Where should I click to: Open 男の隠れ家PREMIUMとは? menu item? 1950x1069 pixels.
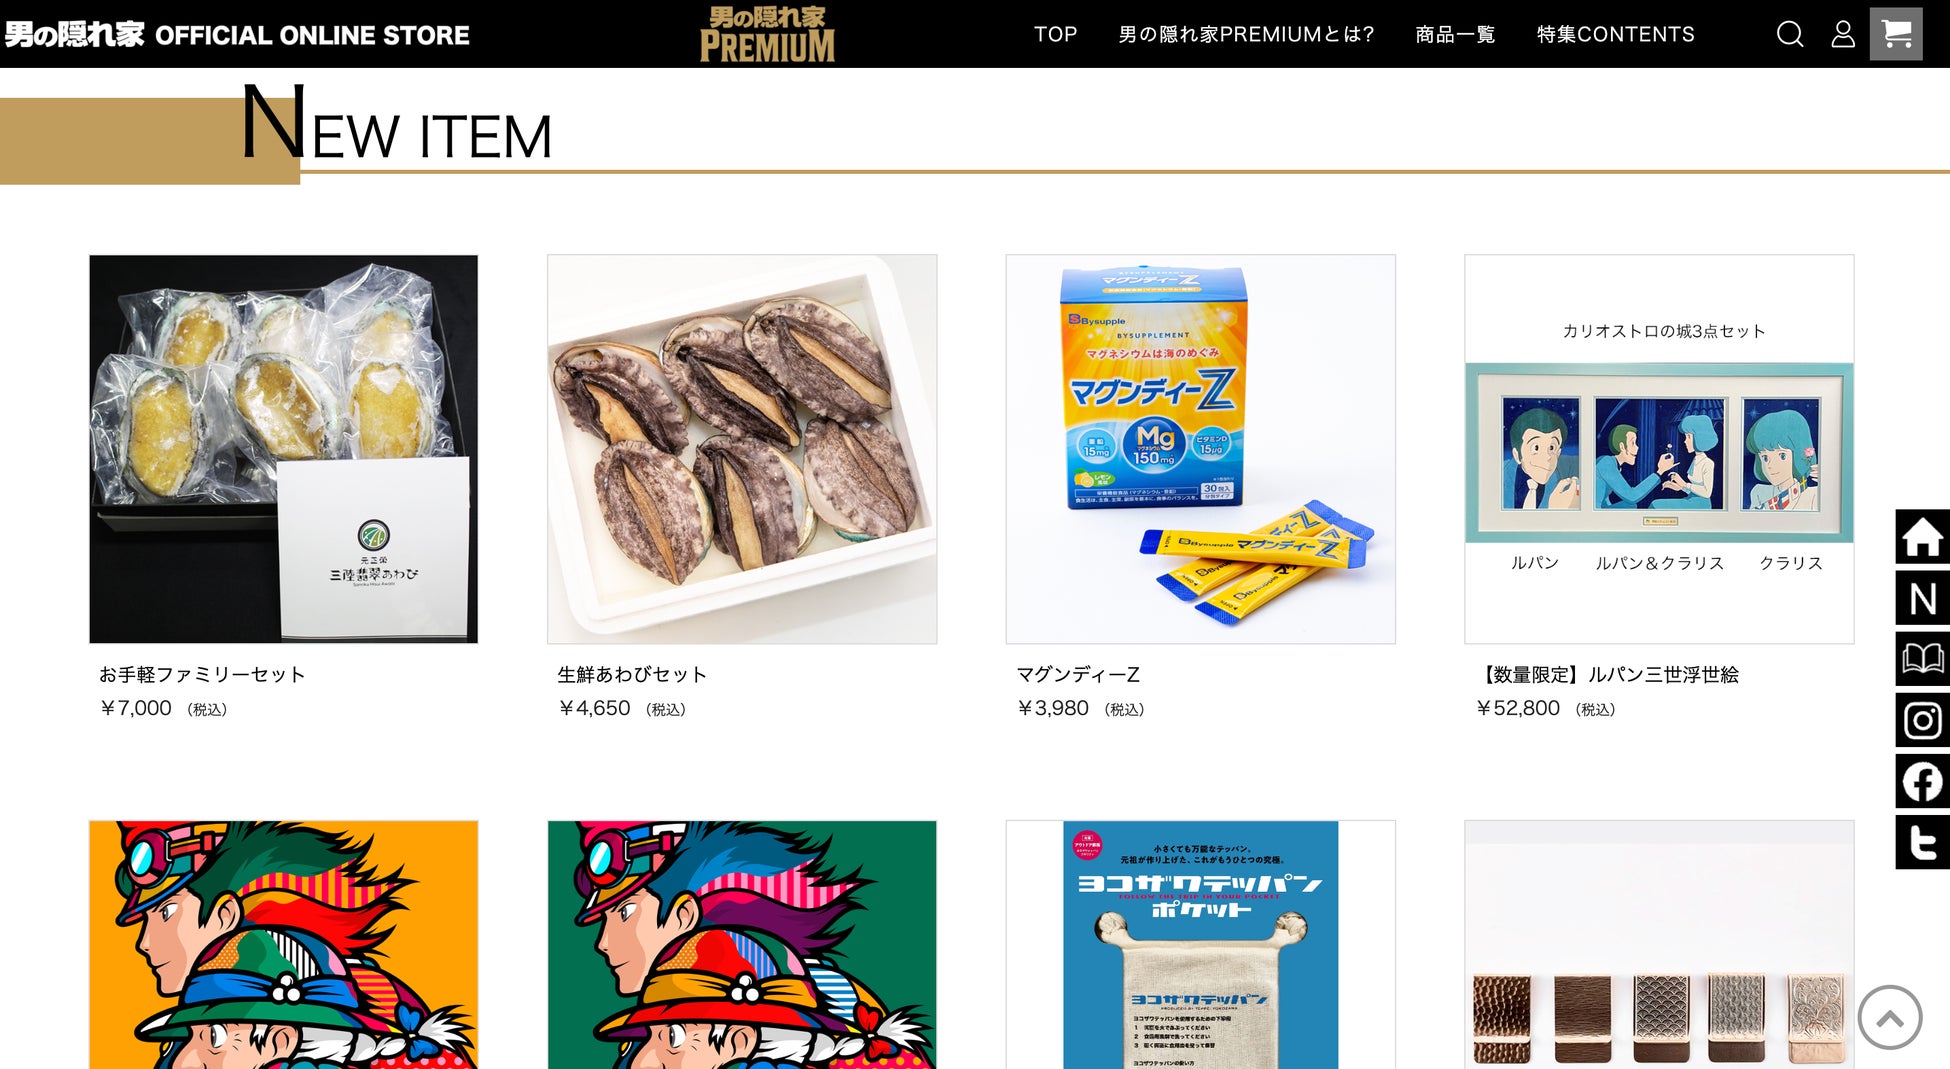click(x=1246, y=34)
